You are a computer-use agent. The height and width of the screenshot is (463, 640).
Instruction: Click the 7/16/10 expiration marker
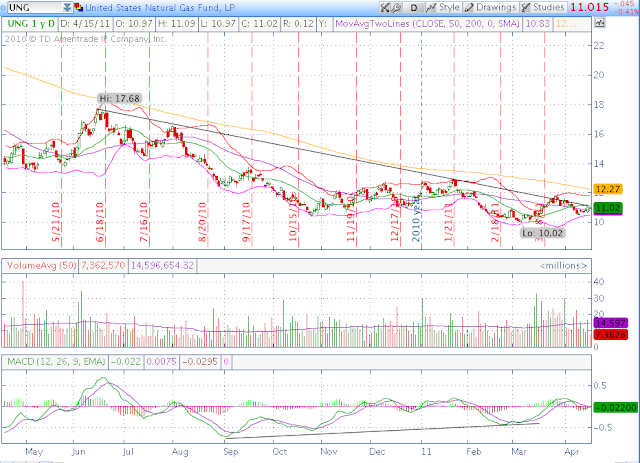(x=144, y=222)
